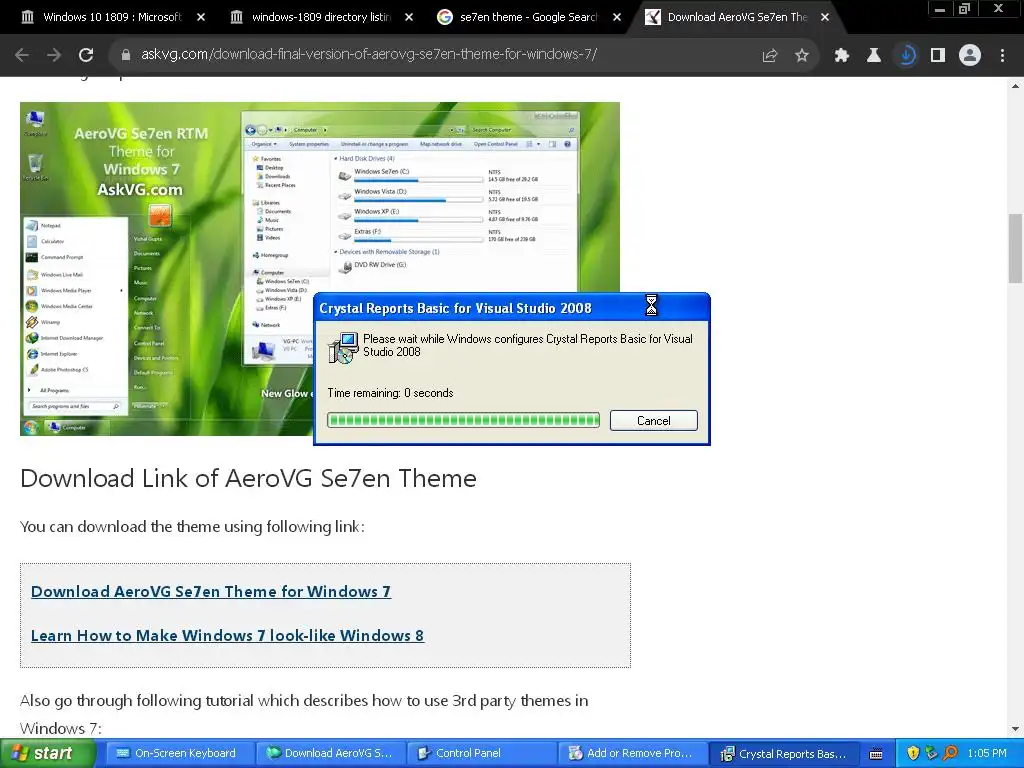Click the lock icon in the address bar

click(126, 55)
